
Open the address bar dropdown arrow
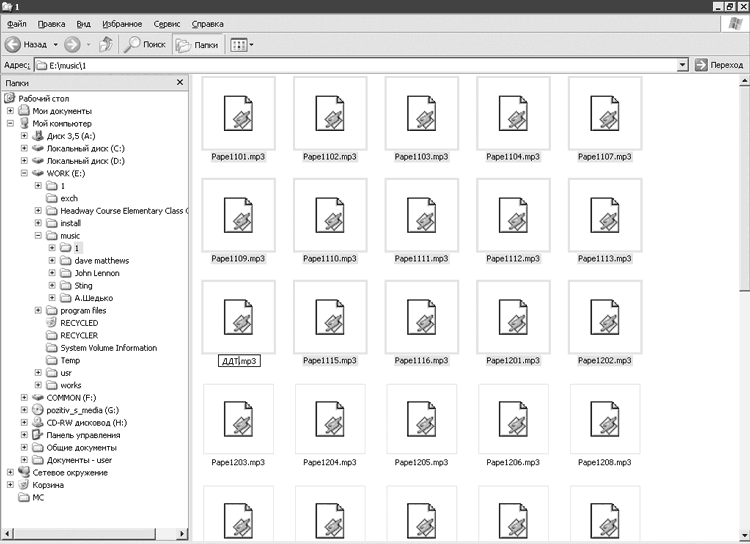pos(683,65)
